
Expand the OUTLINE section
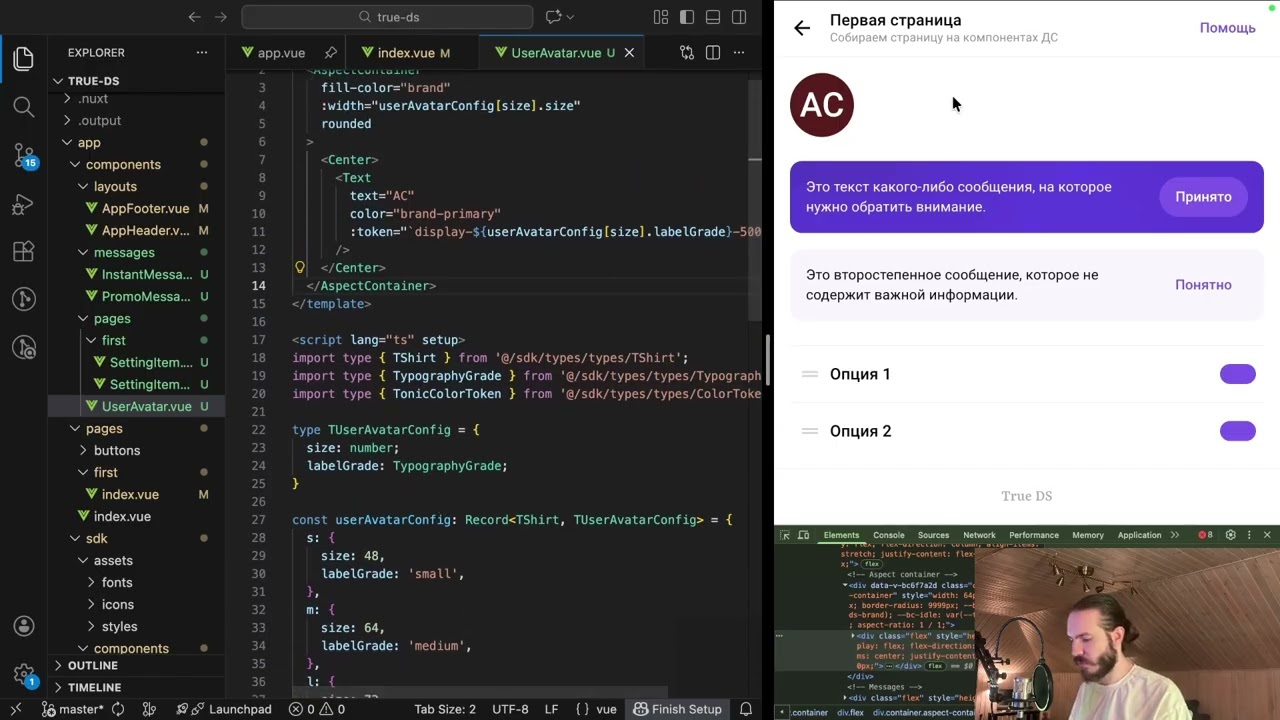136,666
